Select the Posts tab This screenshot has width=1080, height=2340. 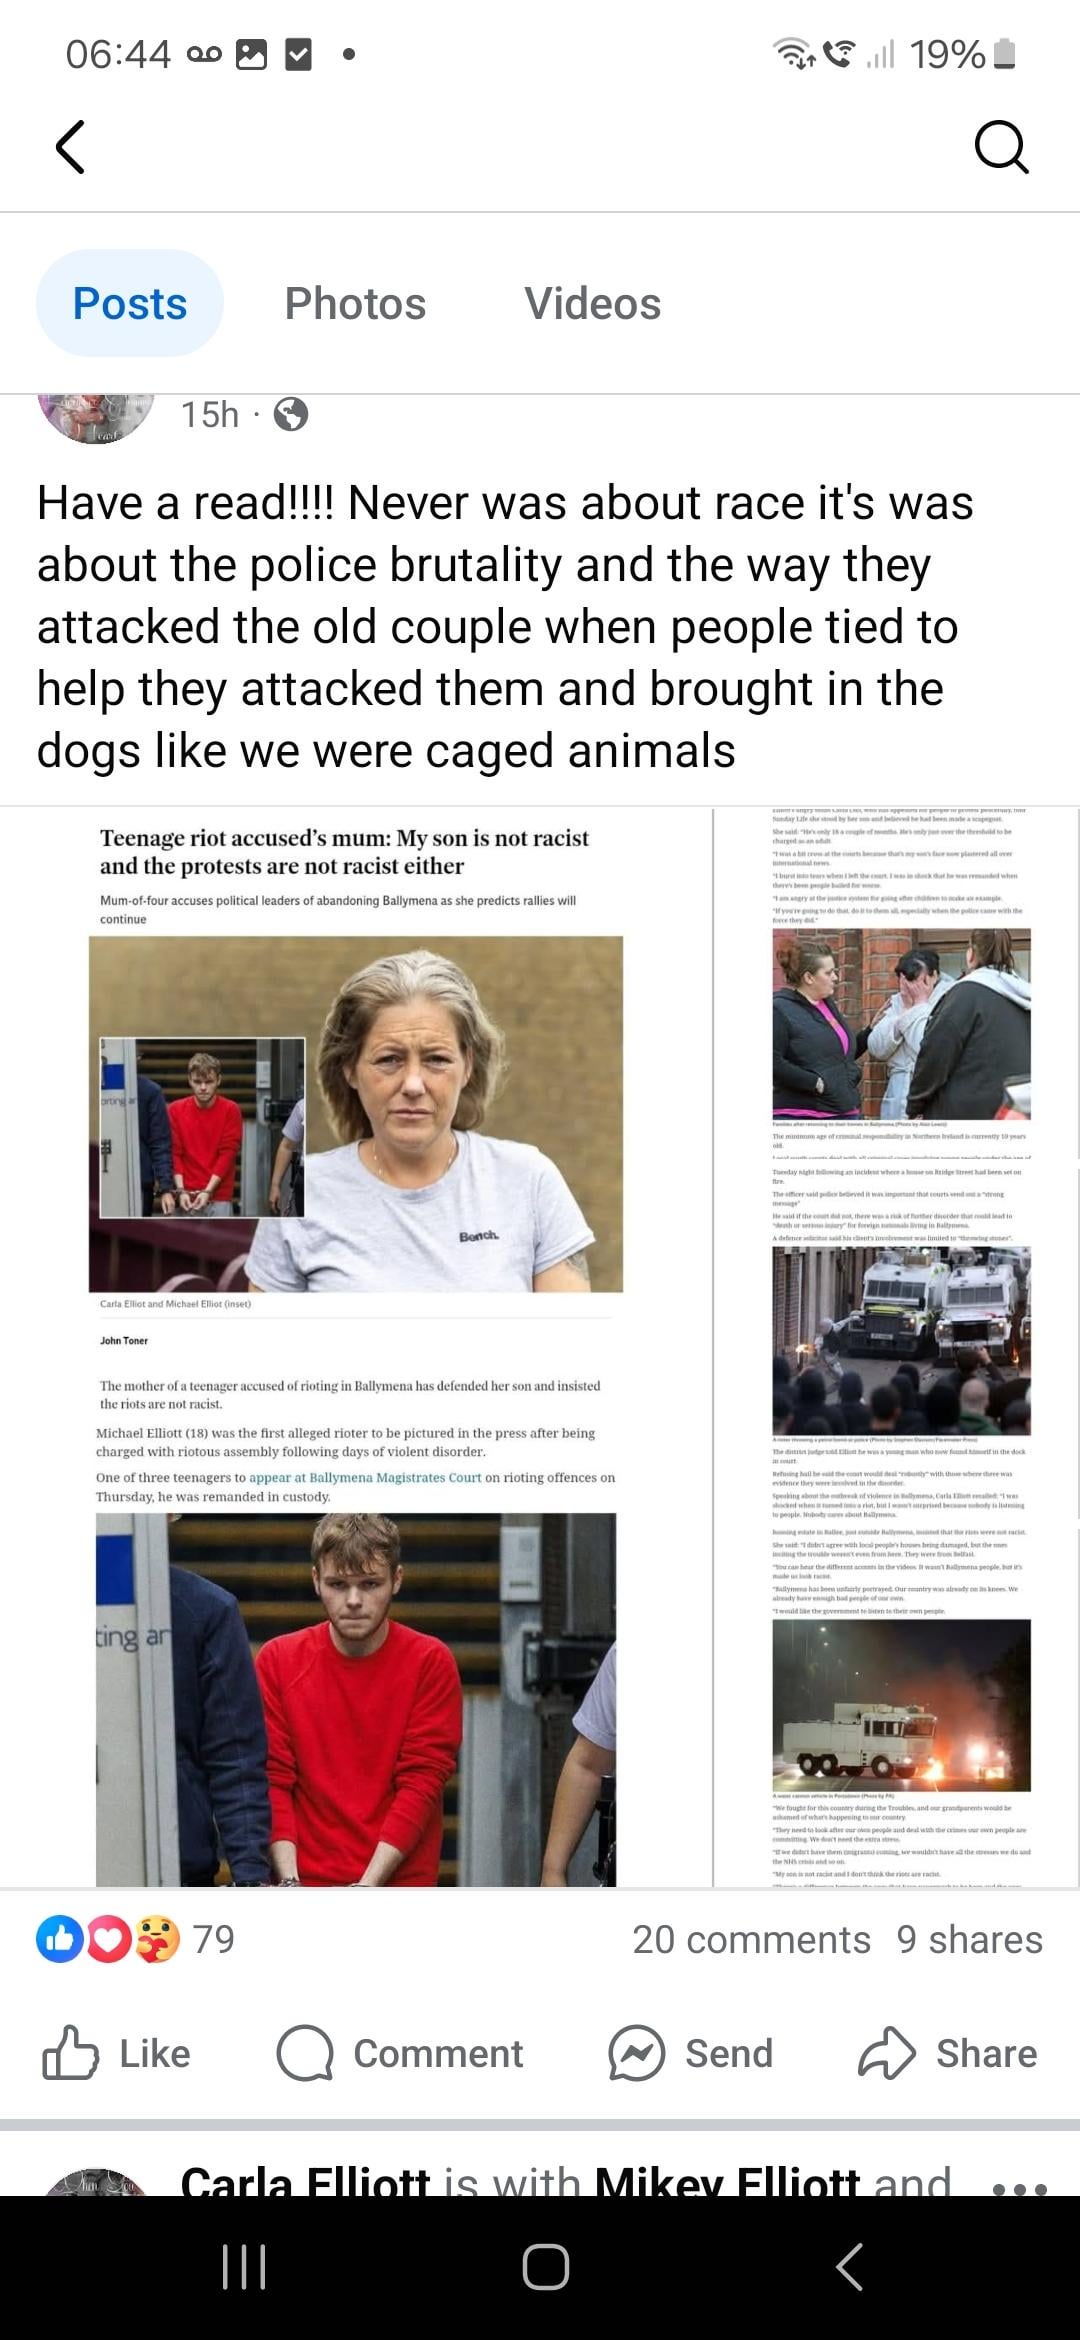click(130, 303)
